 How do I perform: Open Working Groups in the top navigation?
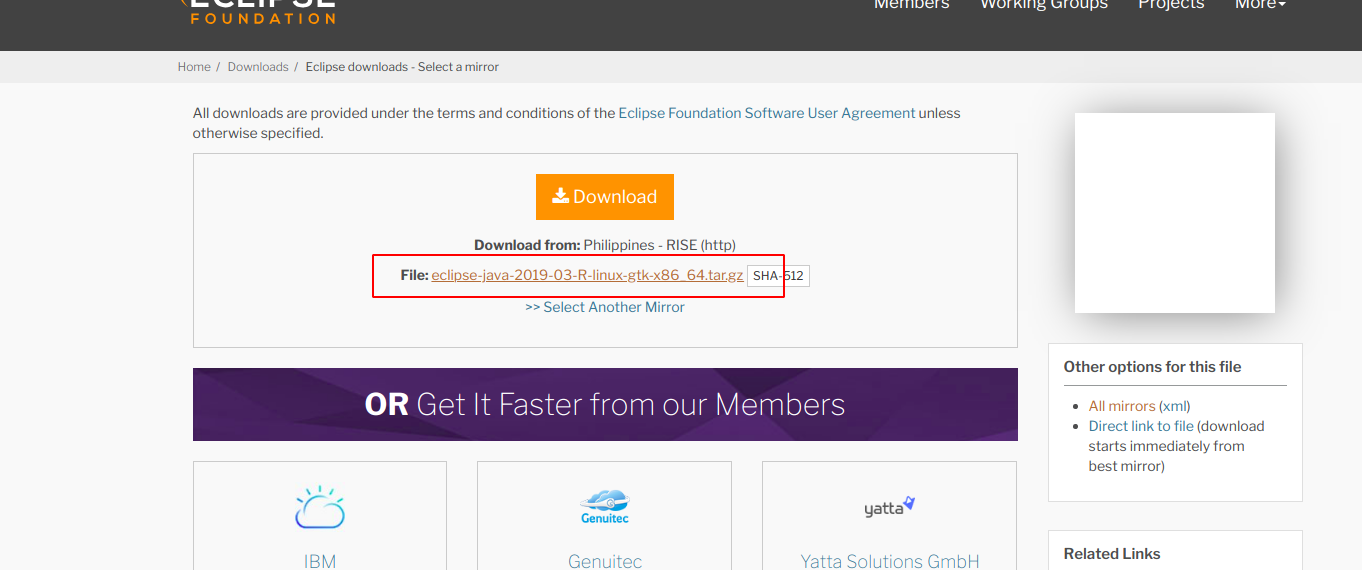[1044, 6]
